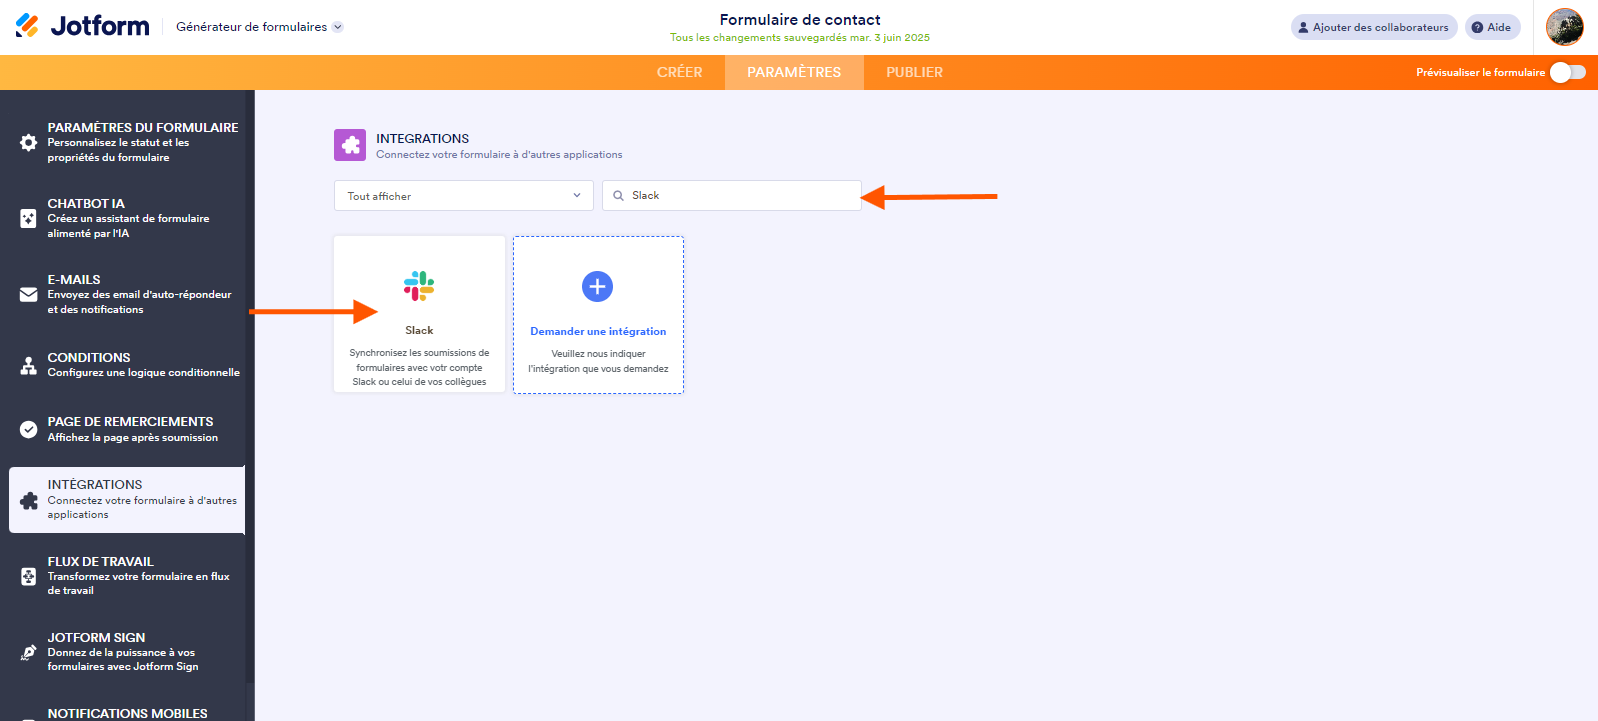Switch to the CRÉER tab
This screenshot has width=1598, height=721.
[680, 72]
